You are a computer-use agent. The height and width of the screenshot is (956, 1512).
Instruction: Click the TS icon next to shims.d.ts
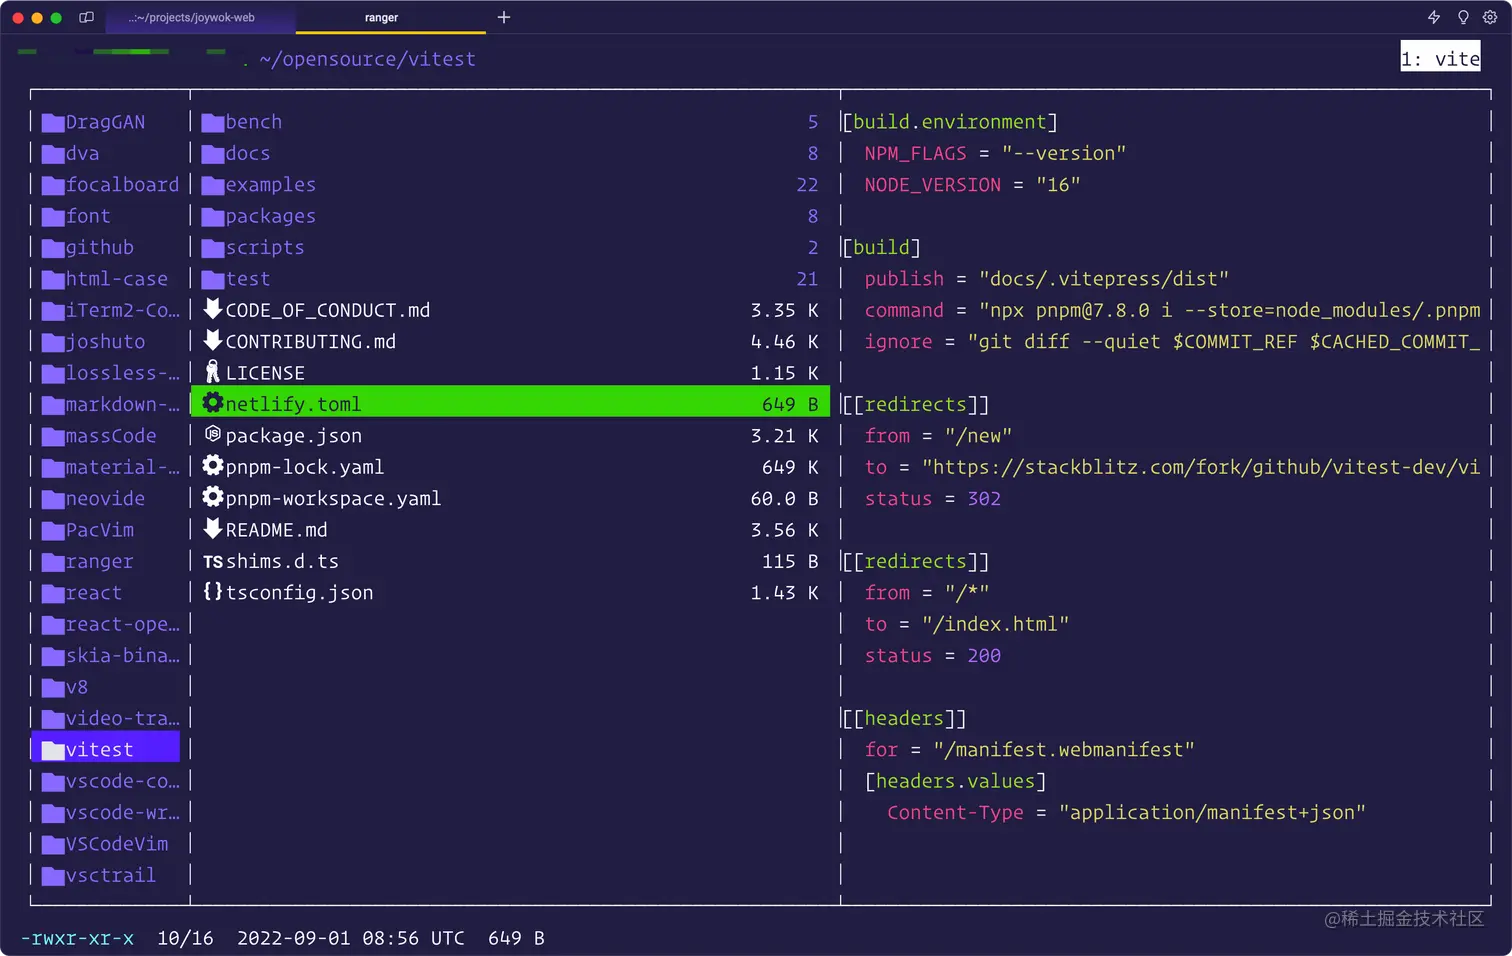212,561
